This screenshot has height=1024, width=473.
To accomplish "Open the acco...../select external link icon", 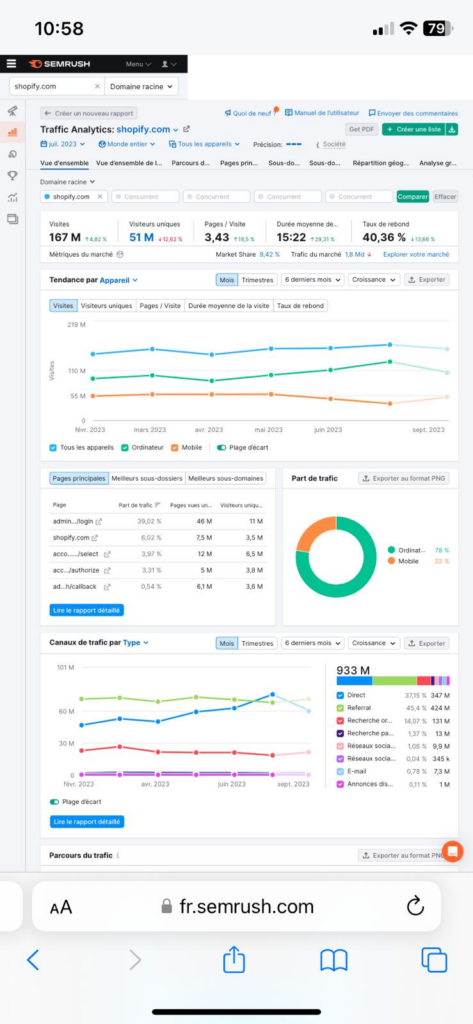I will point(106,554).
